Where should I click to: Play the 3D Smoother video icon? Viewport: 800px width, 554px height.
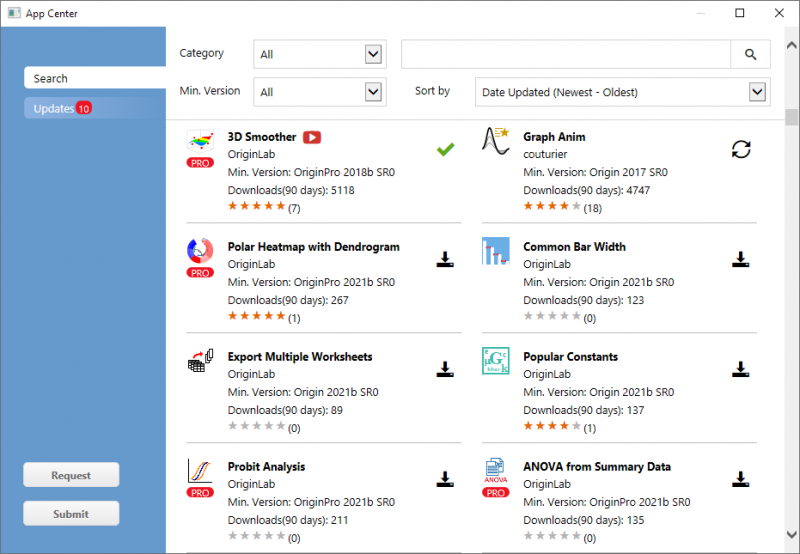(x=312, y=137)
